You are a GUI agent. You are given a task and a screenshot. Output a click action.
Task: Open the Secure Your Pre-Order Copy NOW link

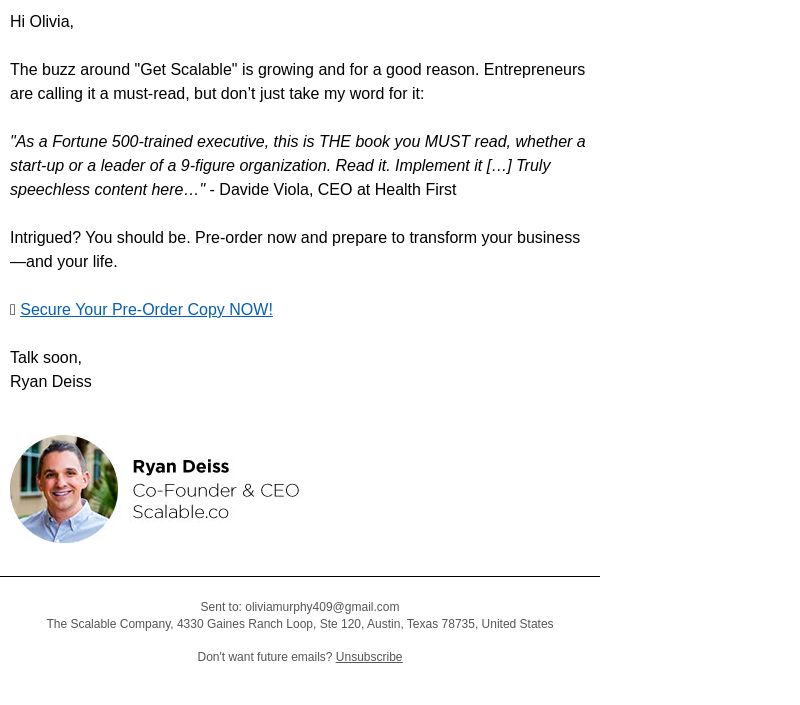point(146,310)
